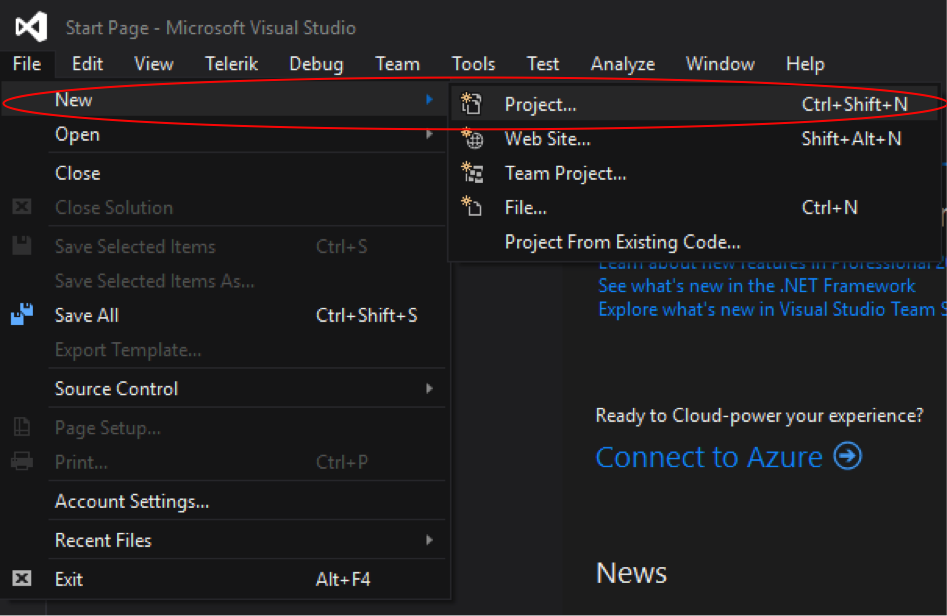947x616 pixels.
Task: Click the New Project icon in submenu
Action: pyautogui.click(x=472, y=104)
